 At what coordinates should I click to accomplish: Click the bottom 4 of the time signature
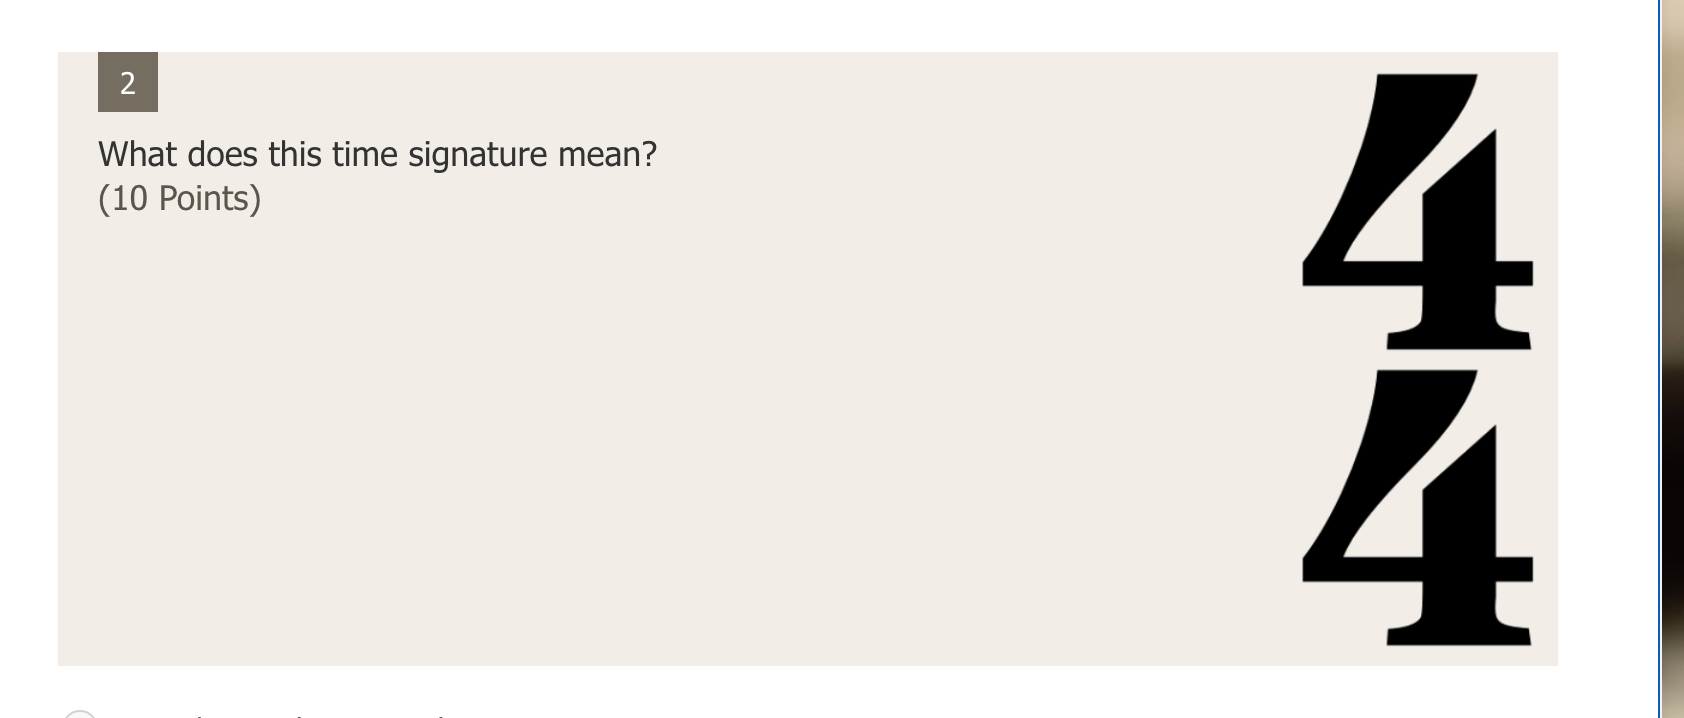coord(1418,508)
